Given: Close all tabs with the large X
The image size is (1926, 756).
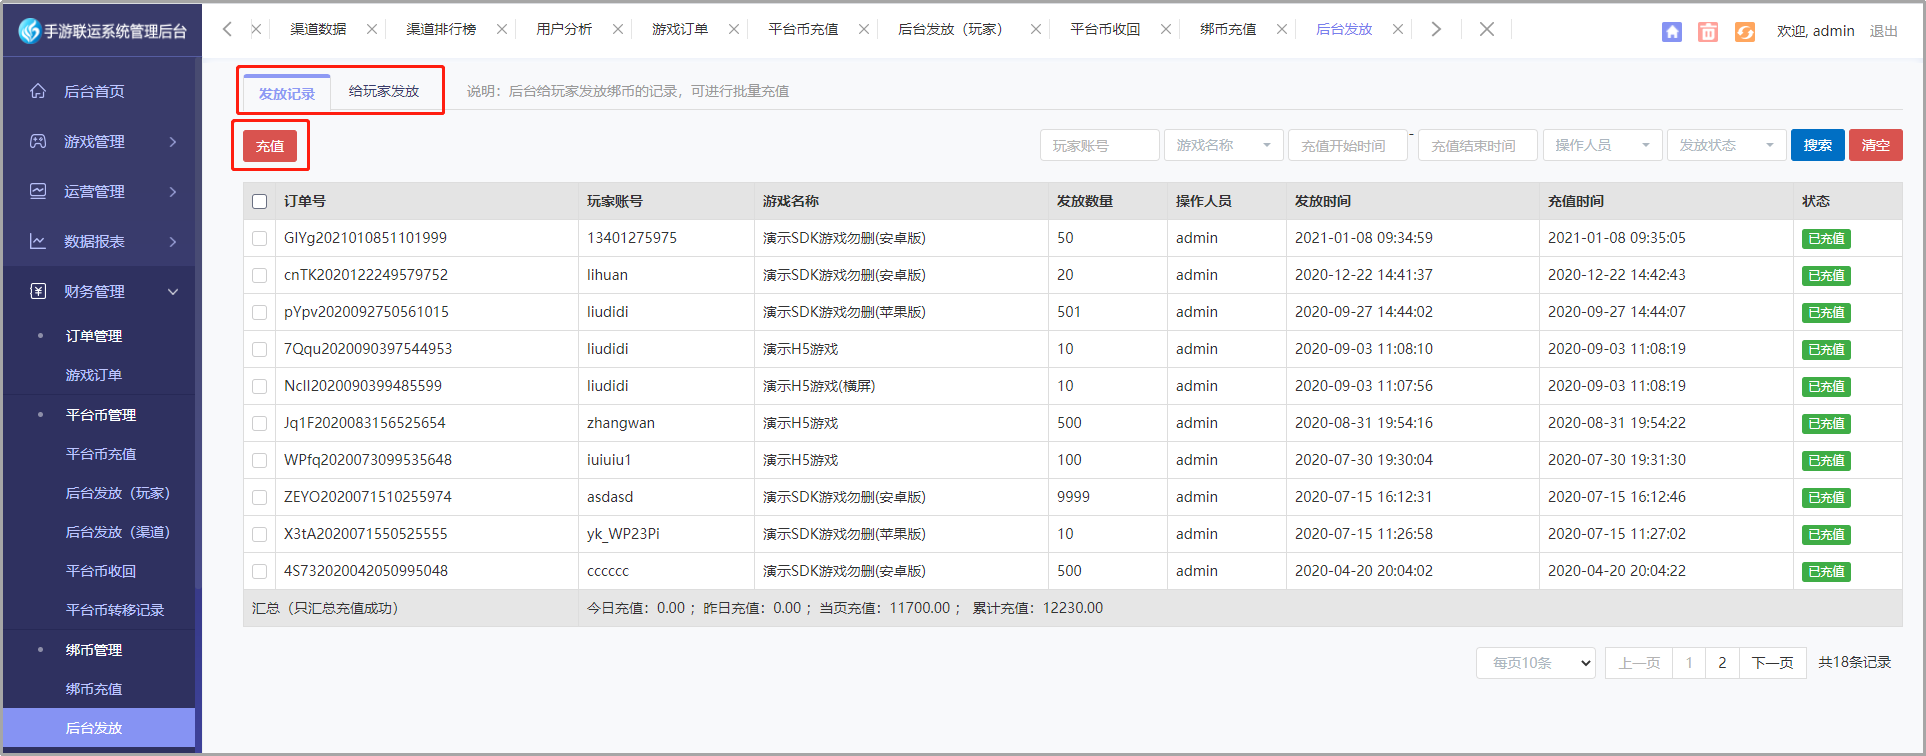Looking at the screenshot, I should [1487, 29].
